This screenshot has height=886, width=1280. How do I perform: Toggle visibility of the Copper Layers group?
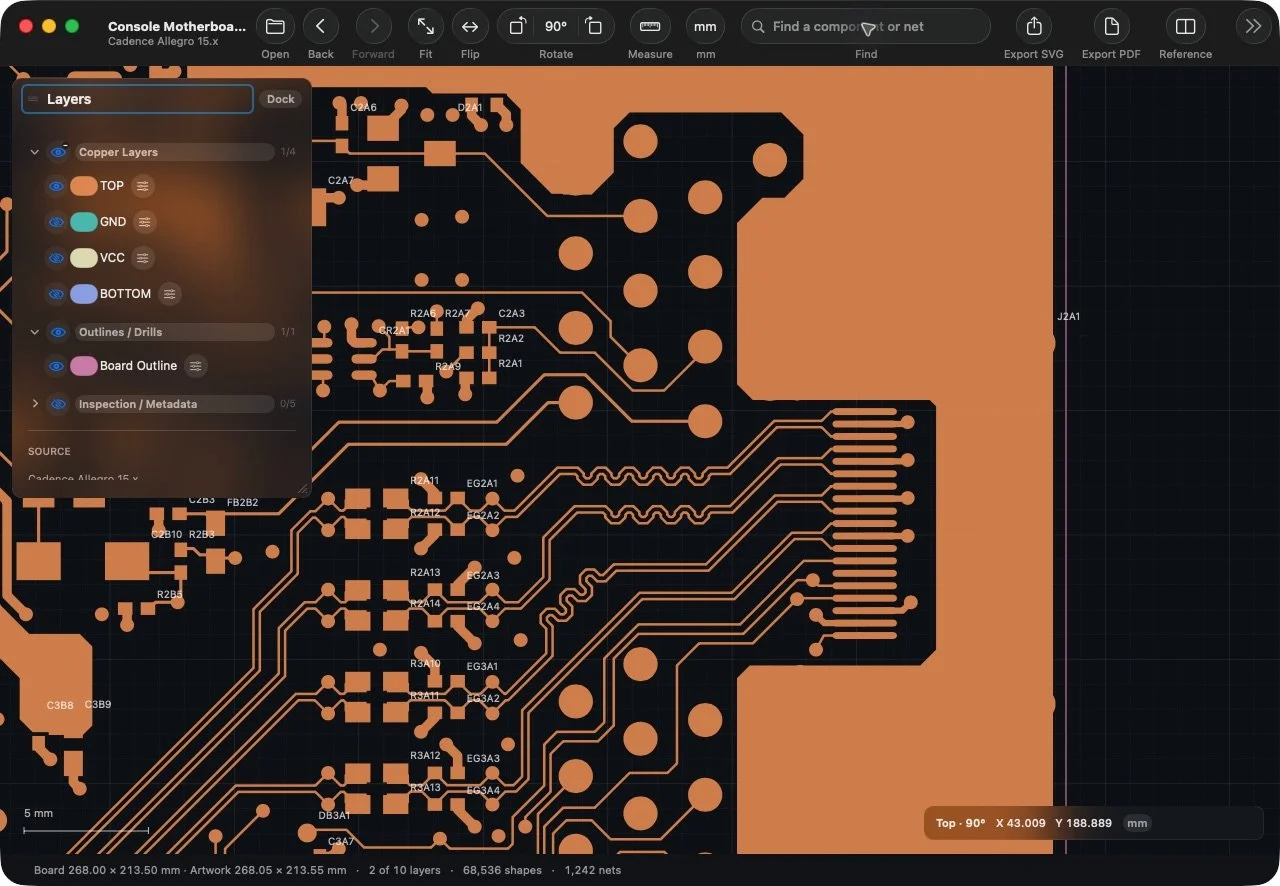[x=58, y=152]
